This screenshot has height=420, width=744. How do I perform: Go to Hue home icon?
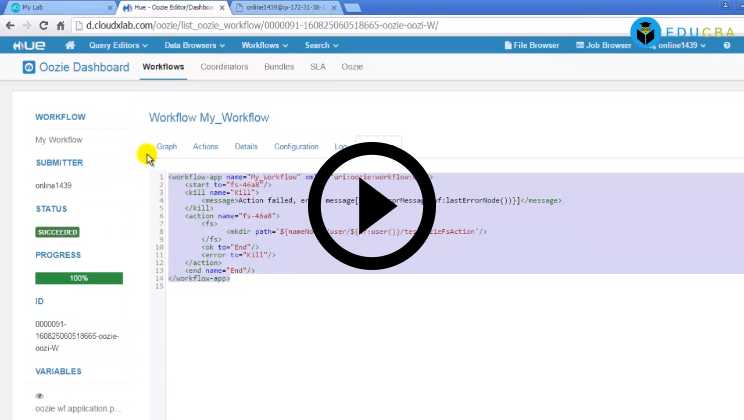point(70,45)
